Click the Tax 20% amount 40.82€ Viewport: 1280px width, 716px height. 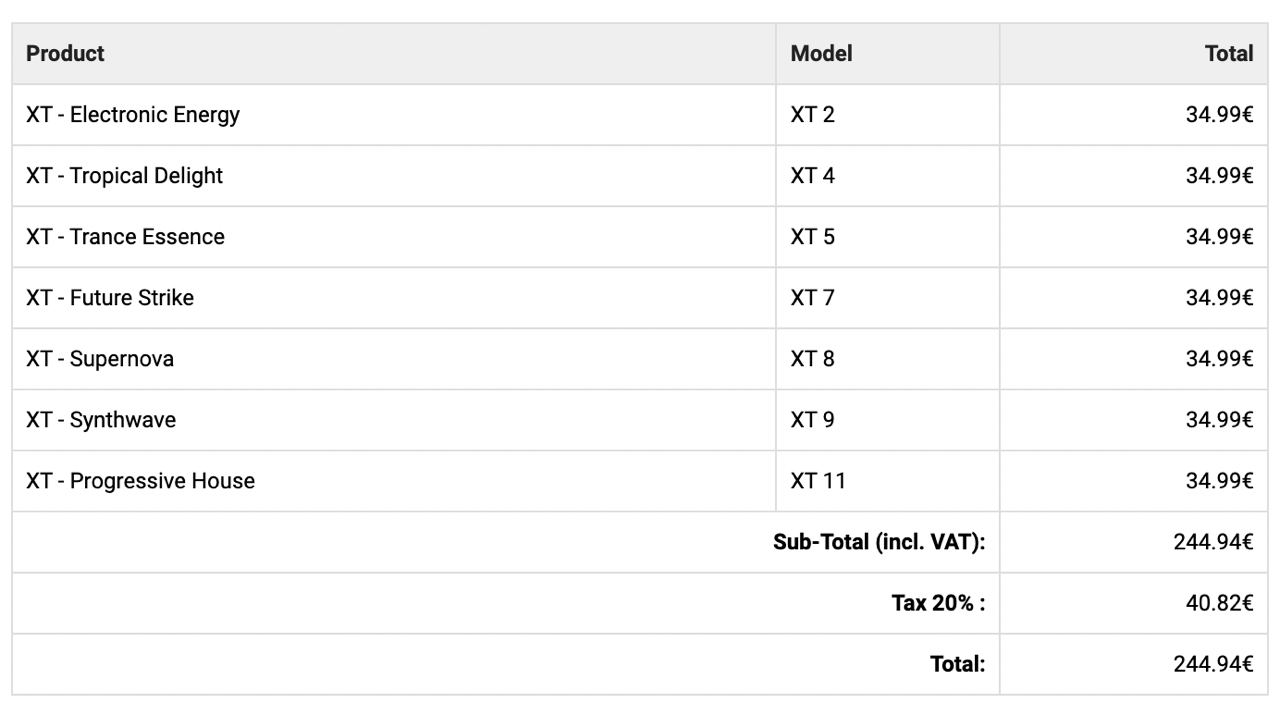(x=1219, y=603)
